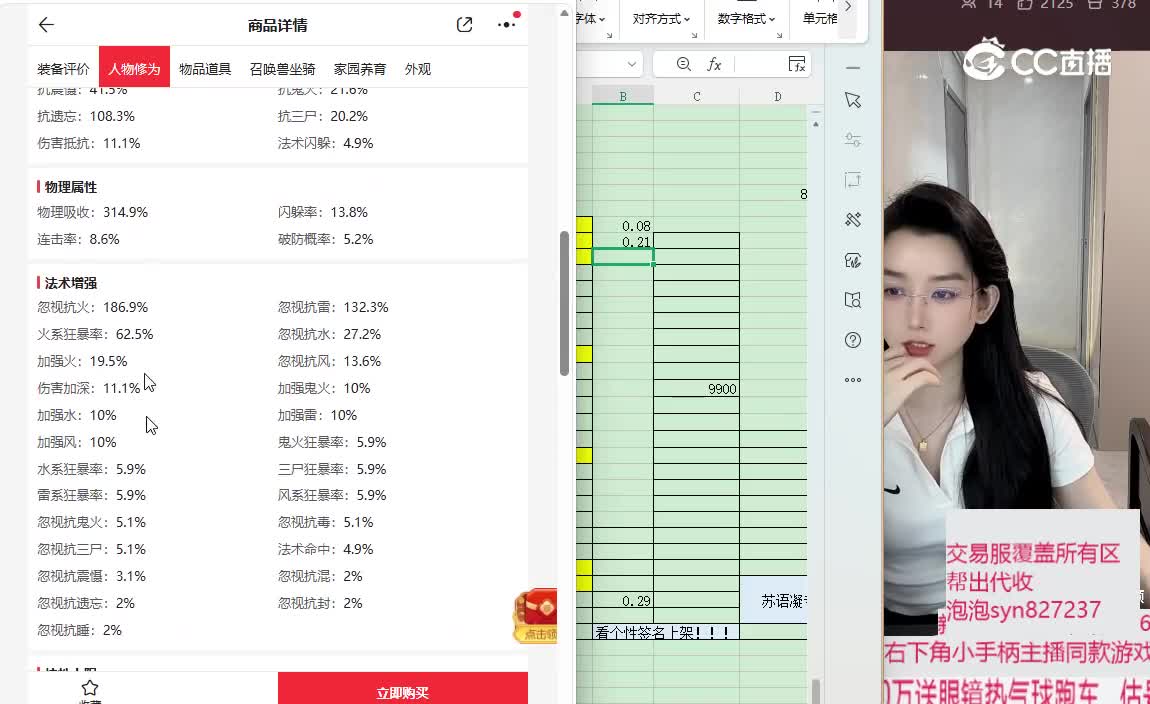Click the 泡泡syn827237 contact text on stream
This screenshot has width=1150, height=704.
click(1024, 609)
